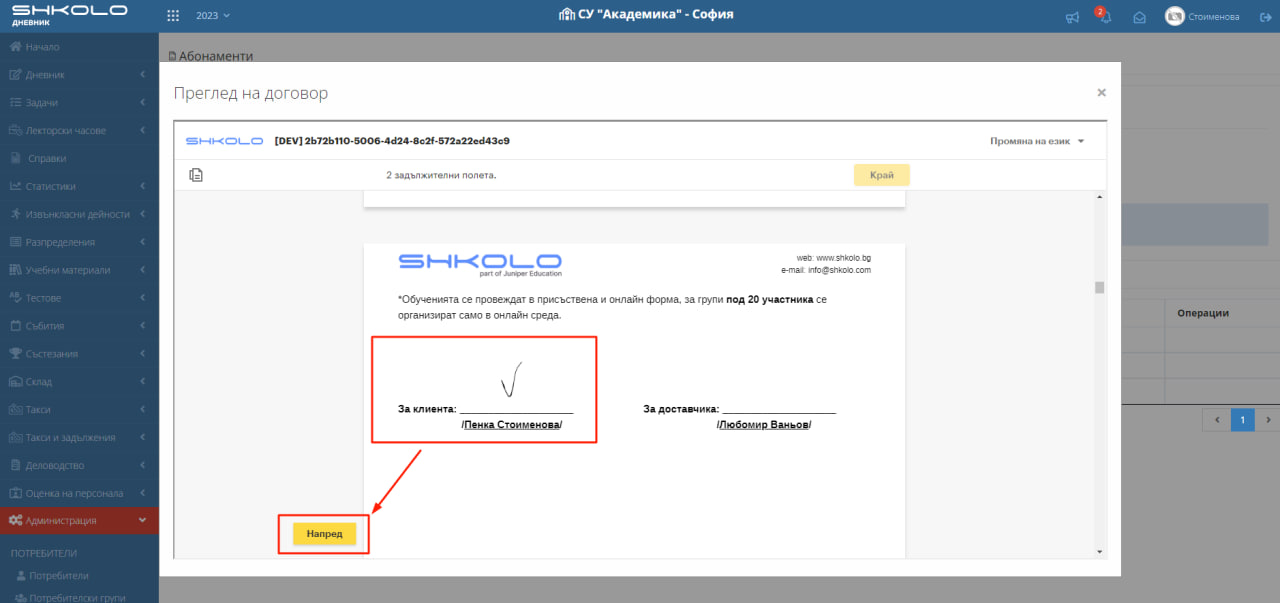The image size is (1280, 603).
Task: Open the messages envelope icon
Action: point(1138,17)
